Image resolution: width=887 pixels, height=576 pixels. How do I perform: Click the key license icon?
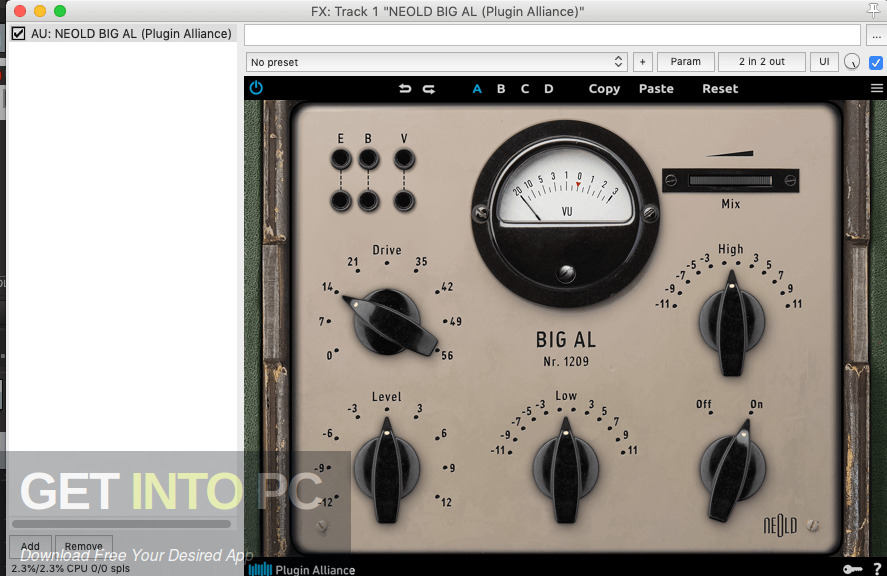pyautogui.click(x=852, y=569)
